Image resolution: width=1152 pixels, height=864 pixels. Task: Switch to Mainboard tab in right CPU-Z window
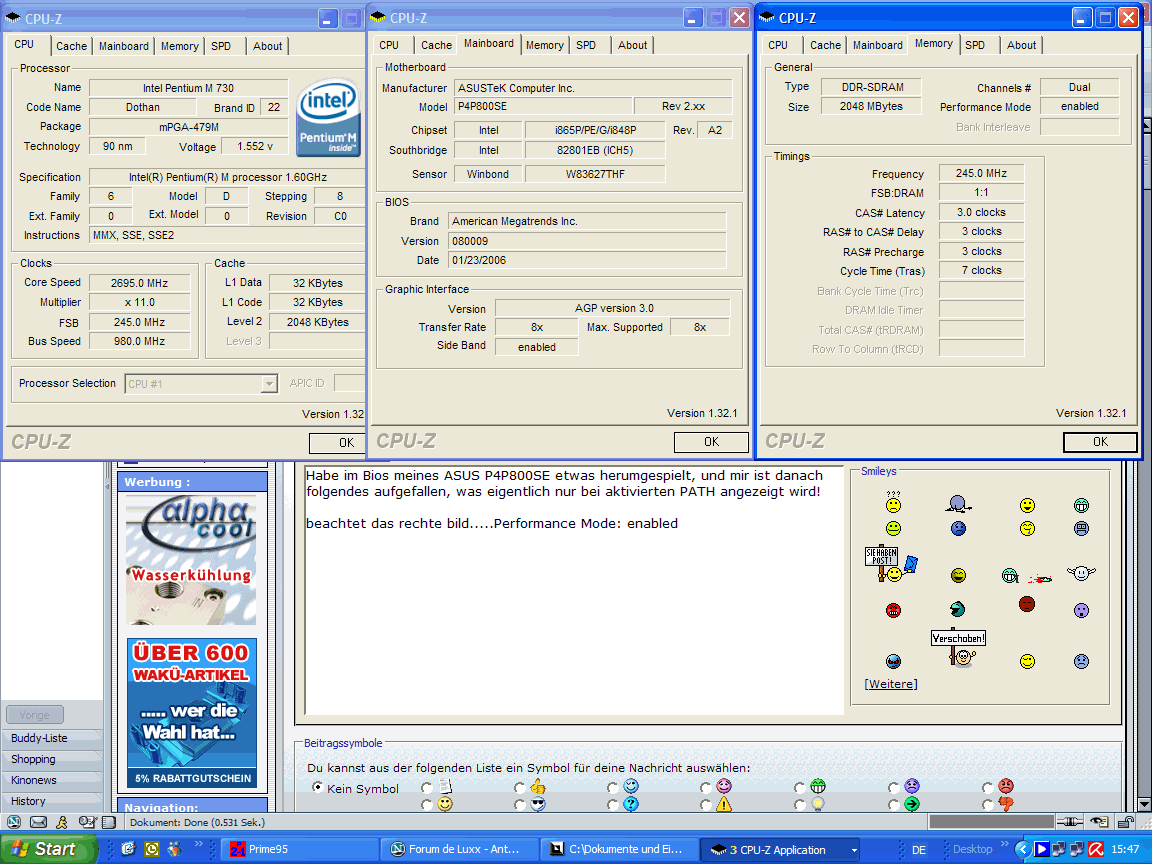(x=877, y=46)
